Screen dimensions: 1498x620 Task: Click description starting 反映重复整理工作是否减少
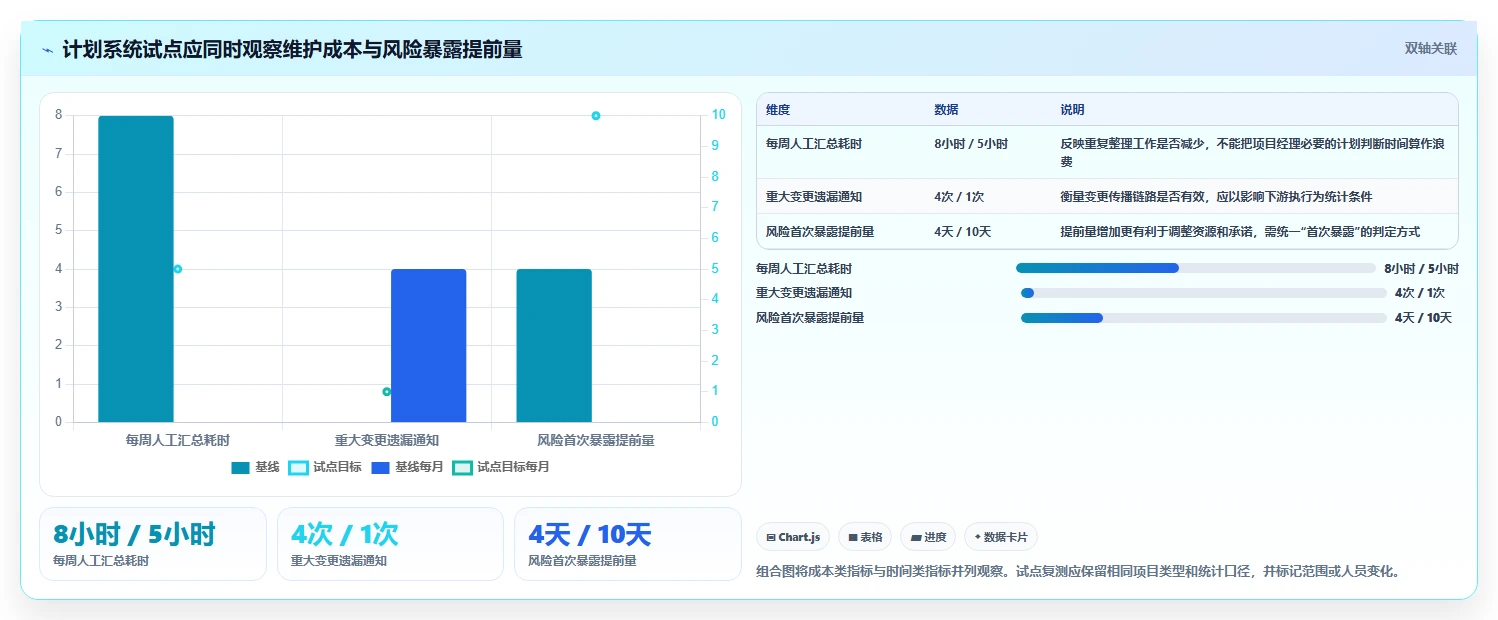coord(1253,152)
